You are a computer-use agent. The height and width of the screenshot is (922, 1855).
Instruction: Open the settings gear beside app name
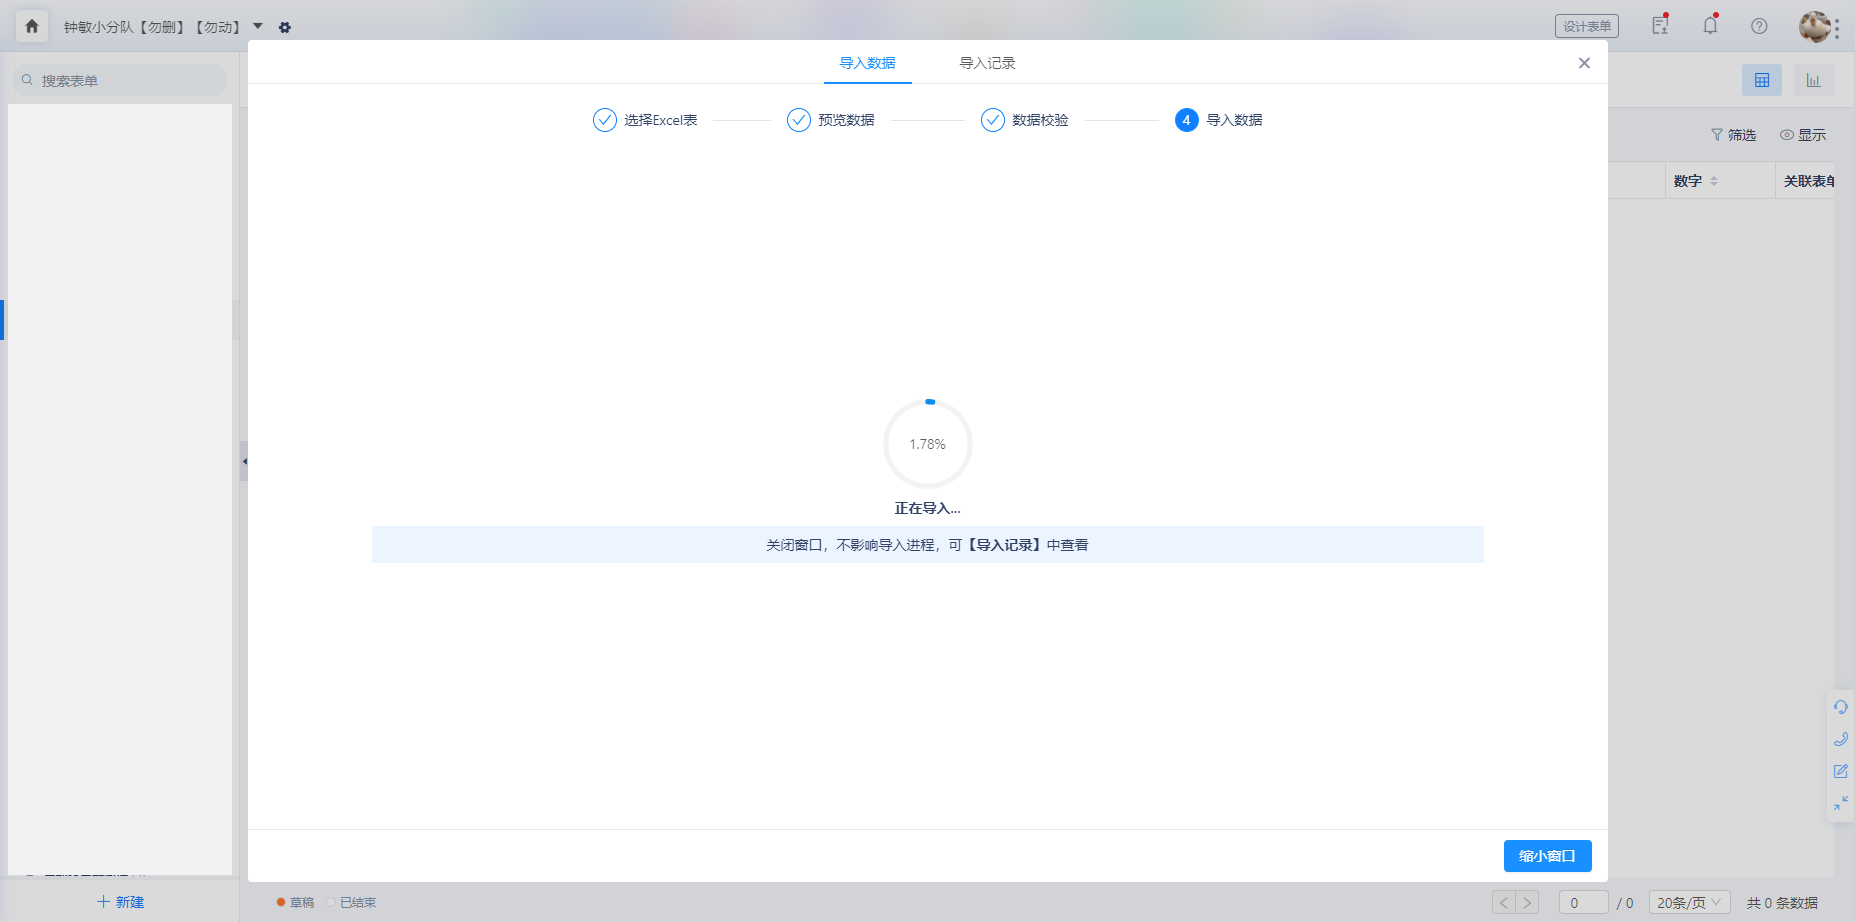(285, 27)
